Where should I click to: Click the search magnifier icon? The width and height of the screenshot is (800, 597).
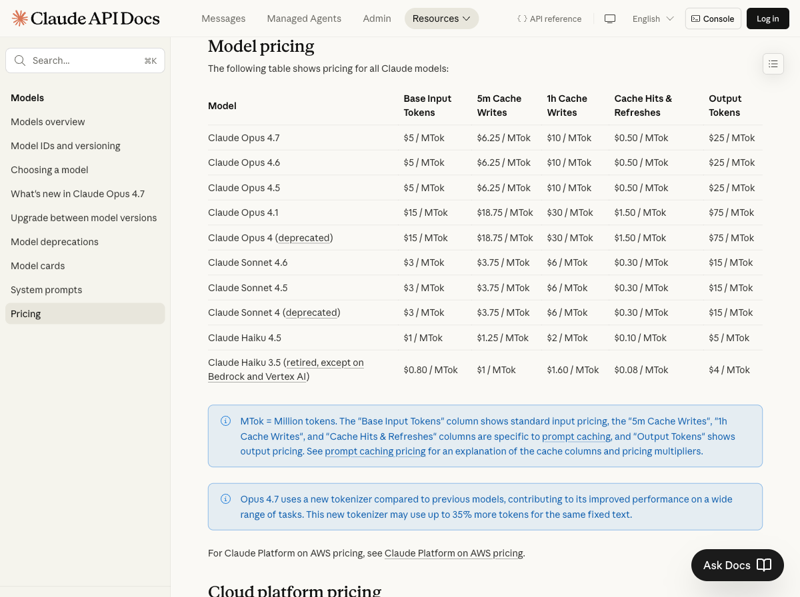20,61
